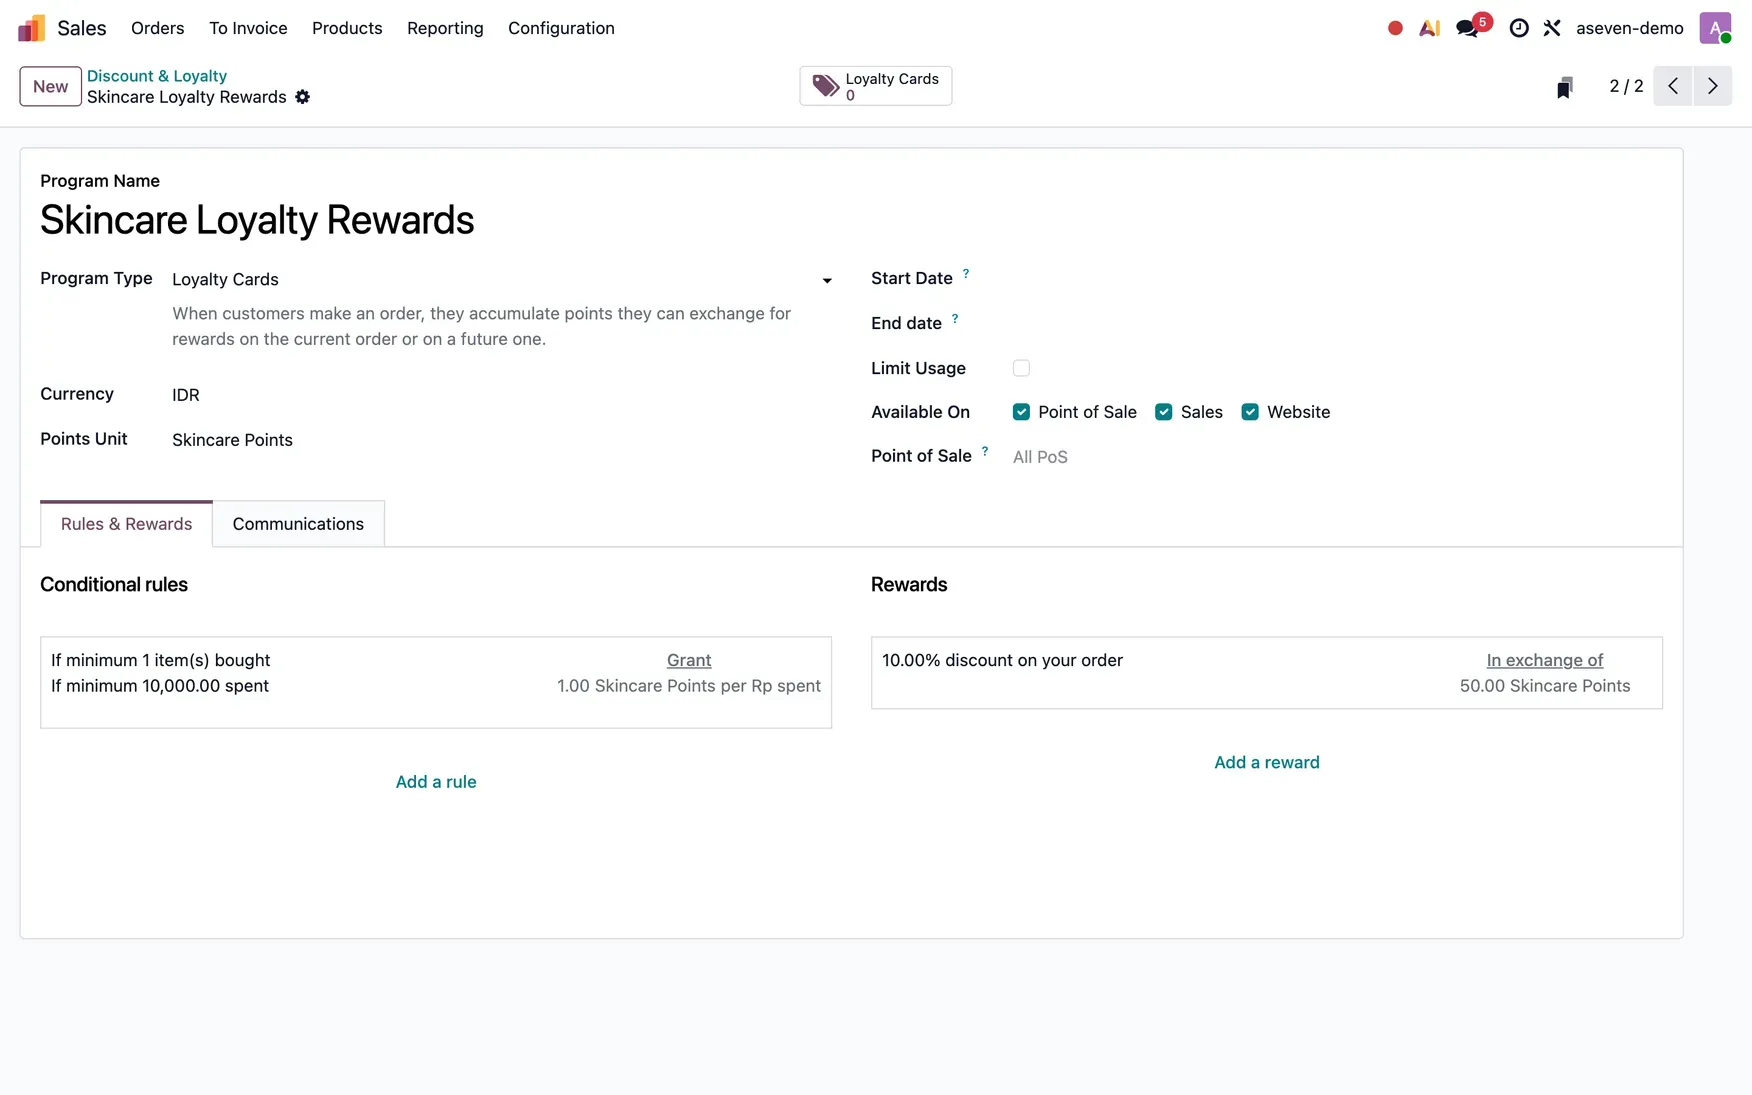Click the bookmark icon near record pager
This screenshot has width=1752, height=1095.
click(1565, 87)
